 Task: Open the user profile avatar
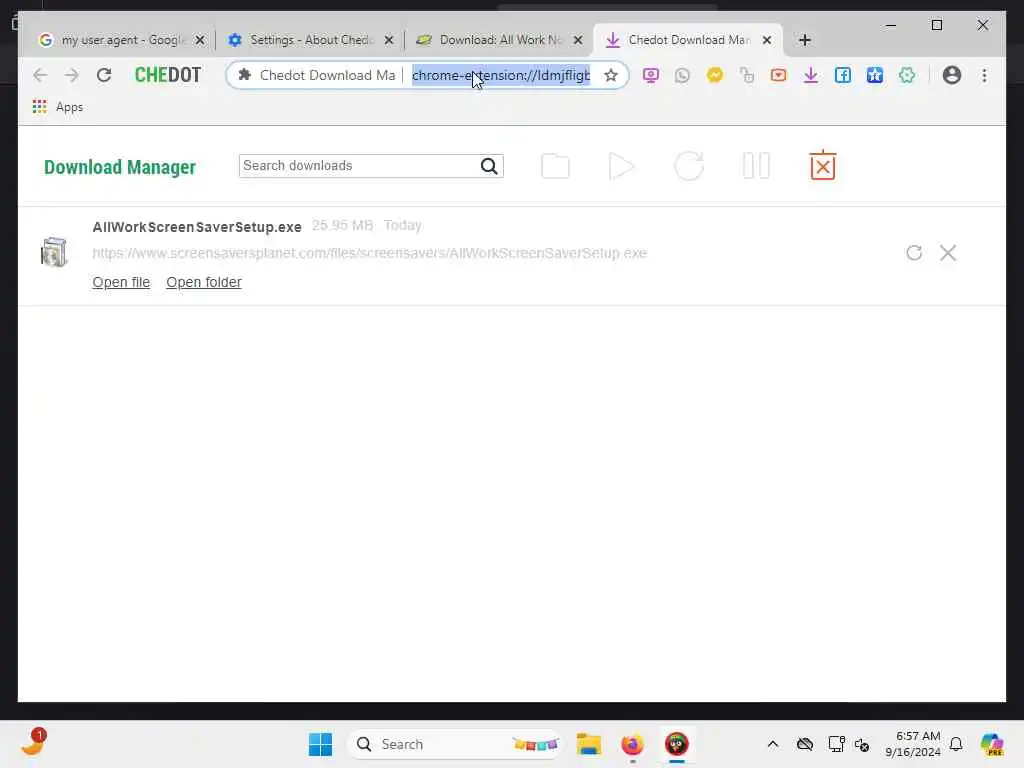[952, 75]
